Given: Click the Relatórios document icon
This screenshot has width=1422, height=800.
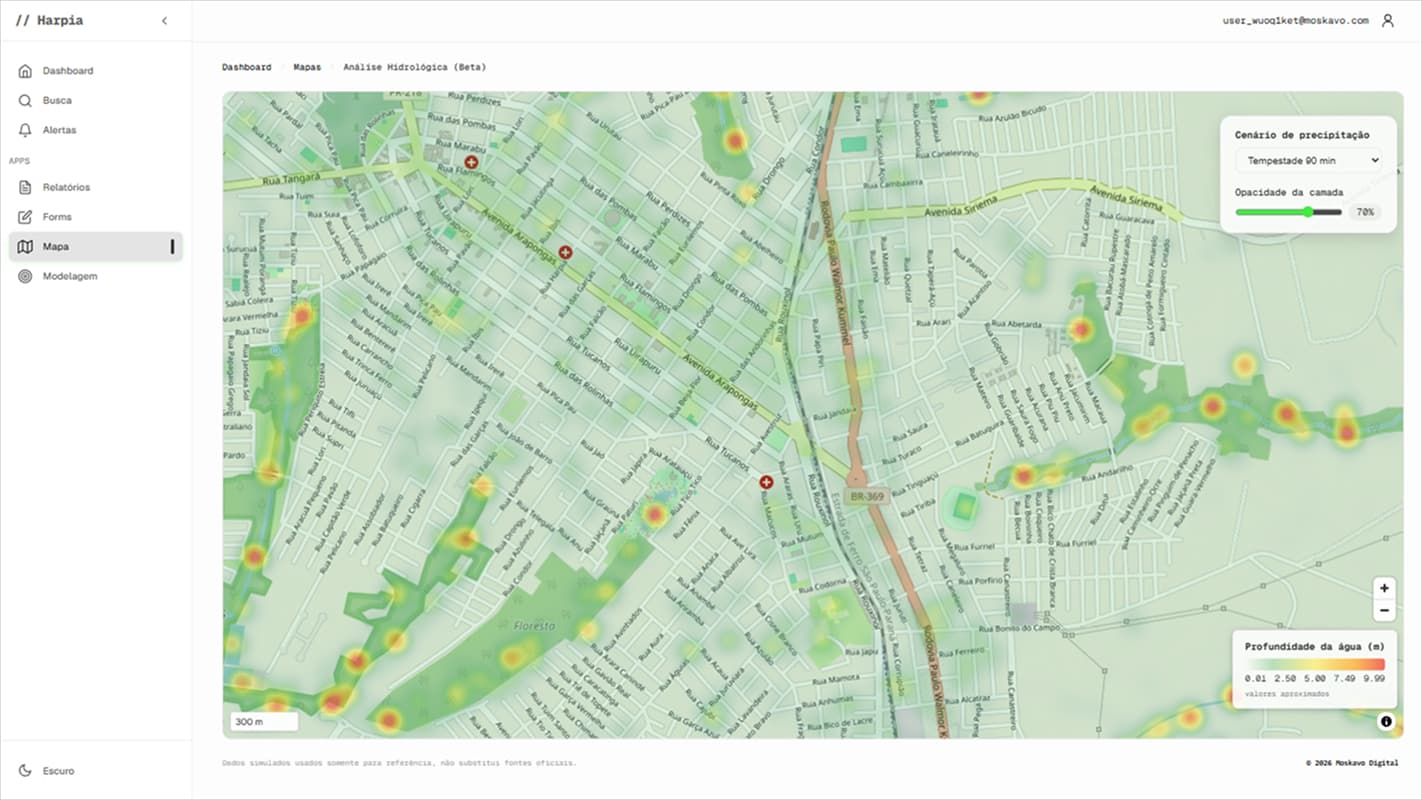Looking at the screenshot, I should tap(25, 187).
